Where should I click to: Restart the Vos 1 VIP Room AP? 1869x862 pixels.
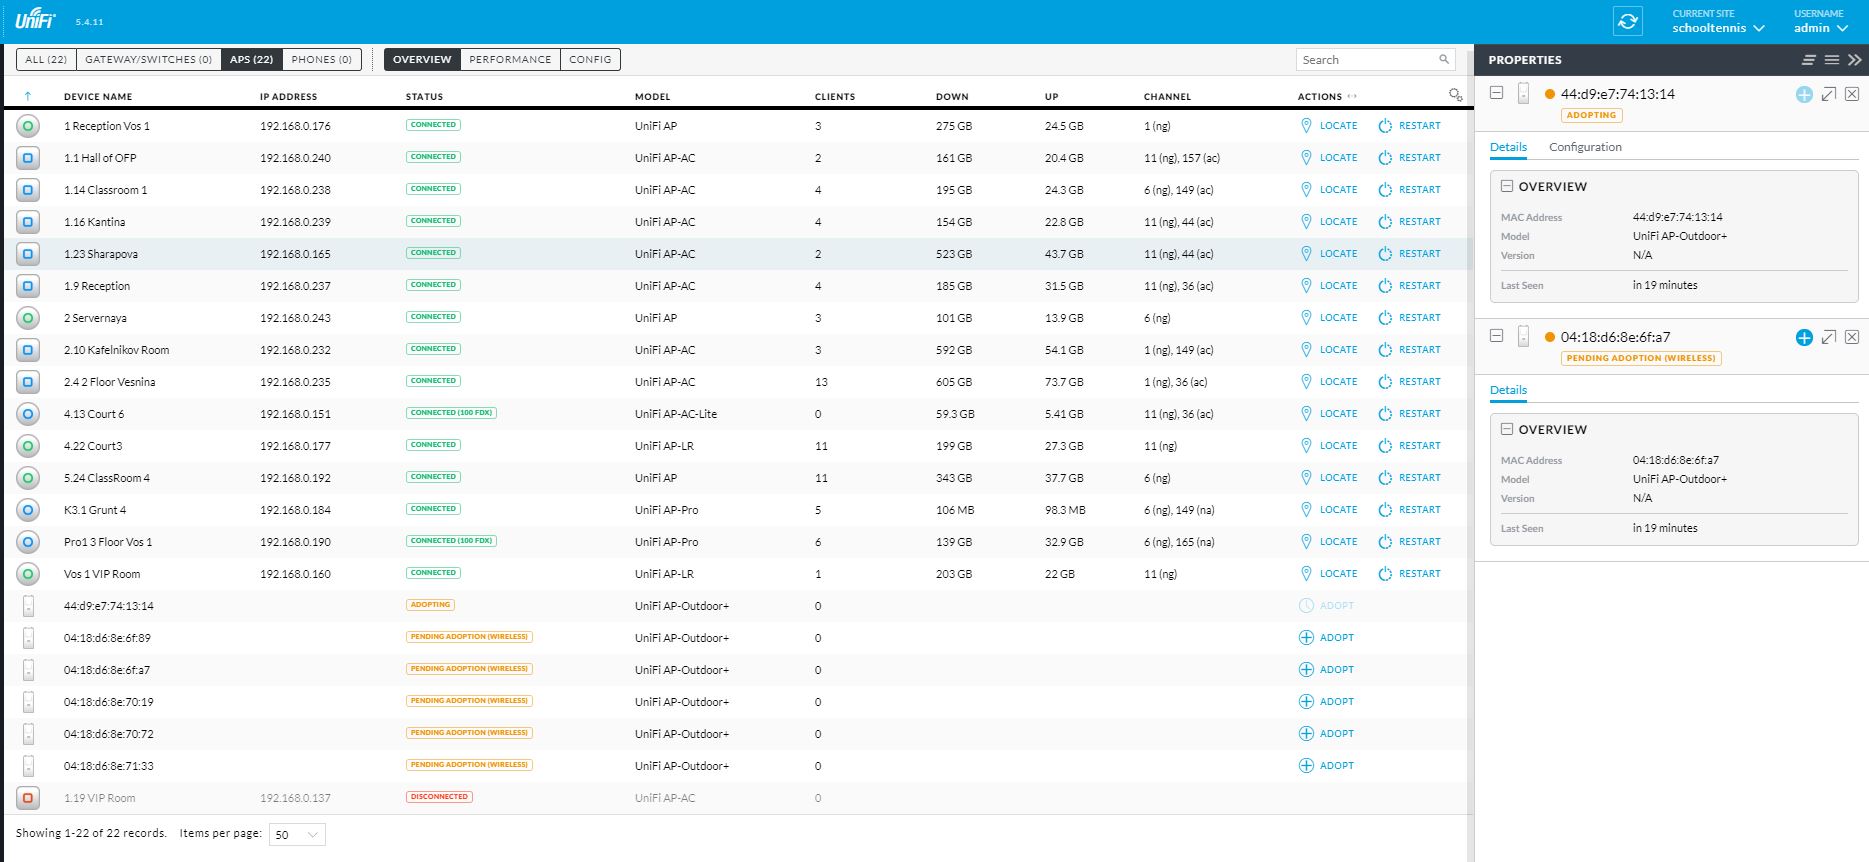tap(1409, 574)
